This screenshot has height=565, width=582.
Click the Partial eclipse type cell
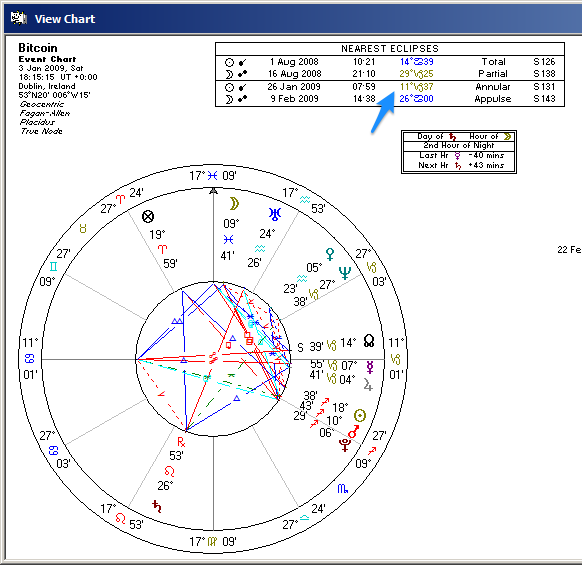click(x=493, y=74)
